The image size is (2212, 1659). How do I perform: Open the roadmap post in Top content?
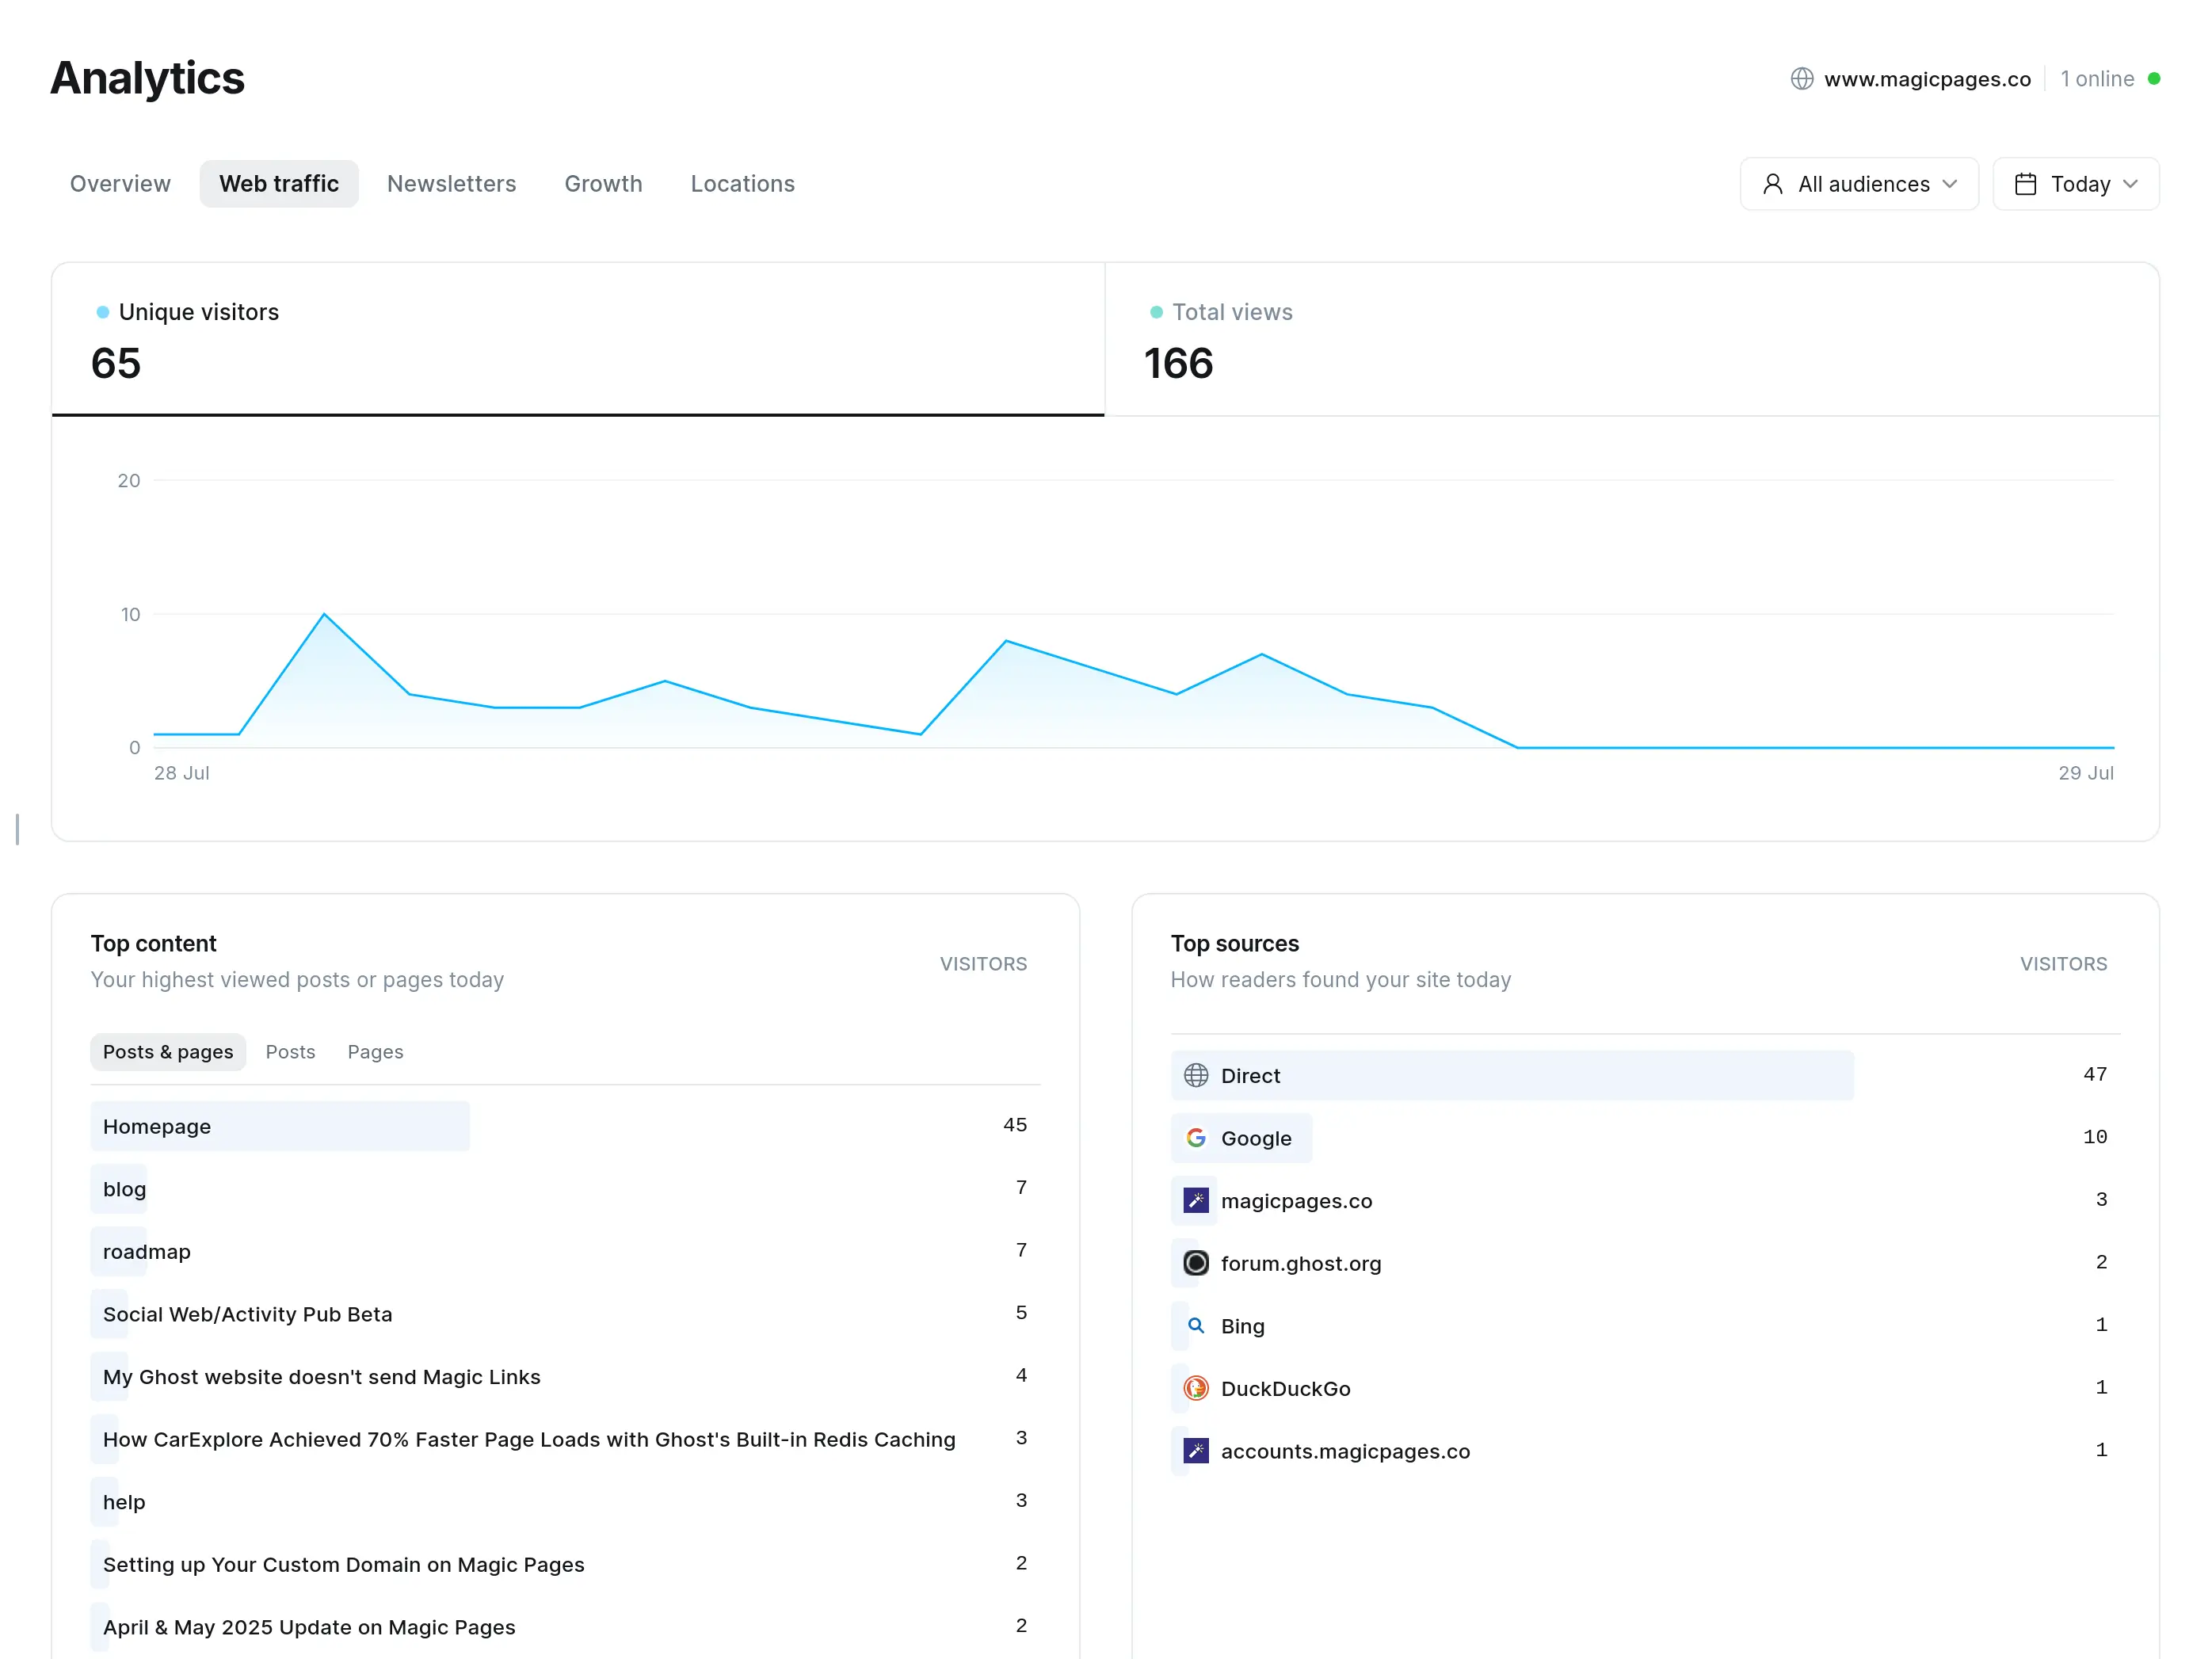pyautogui.click(x=146, y=1250)
